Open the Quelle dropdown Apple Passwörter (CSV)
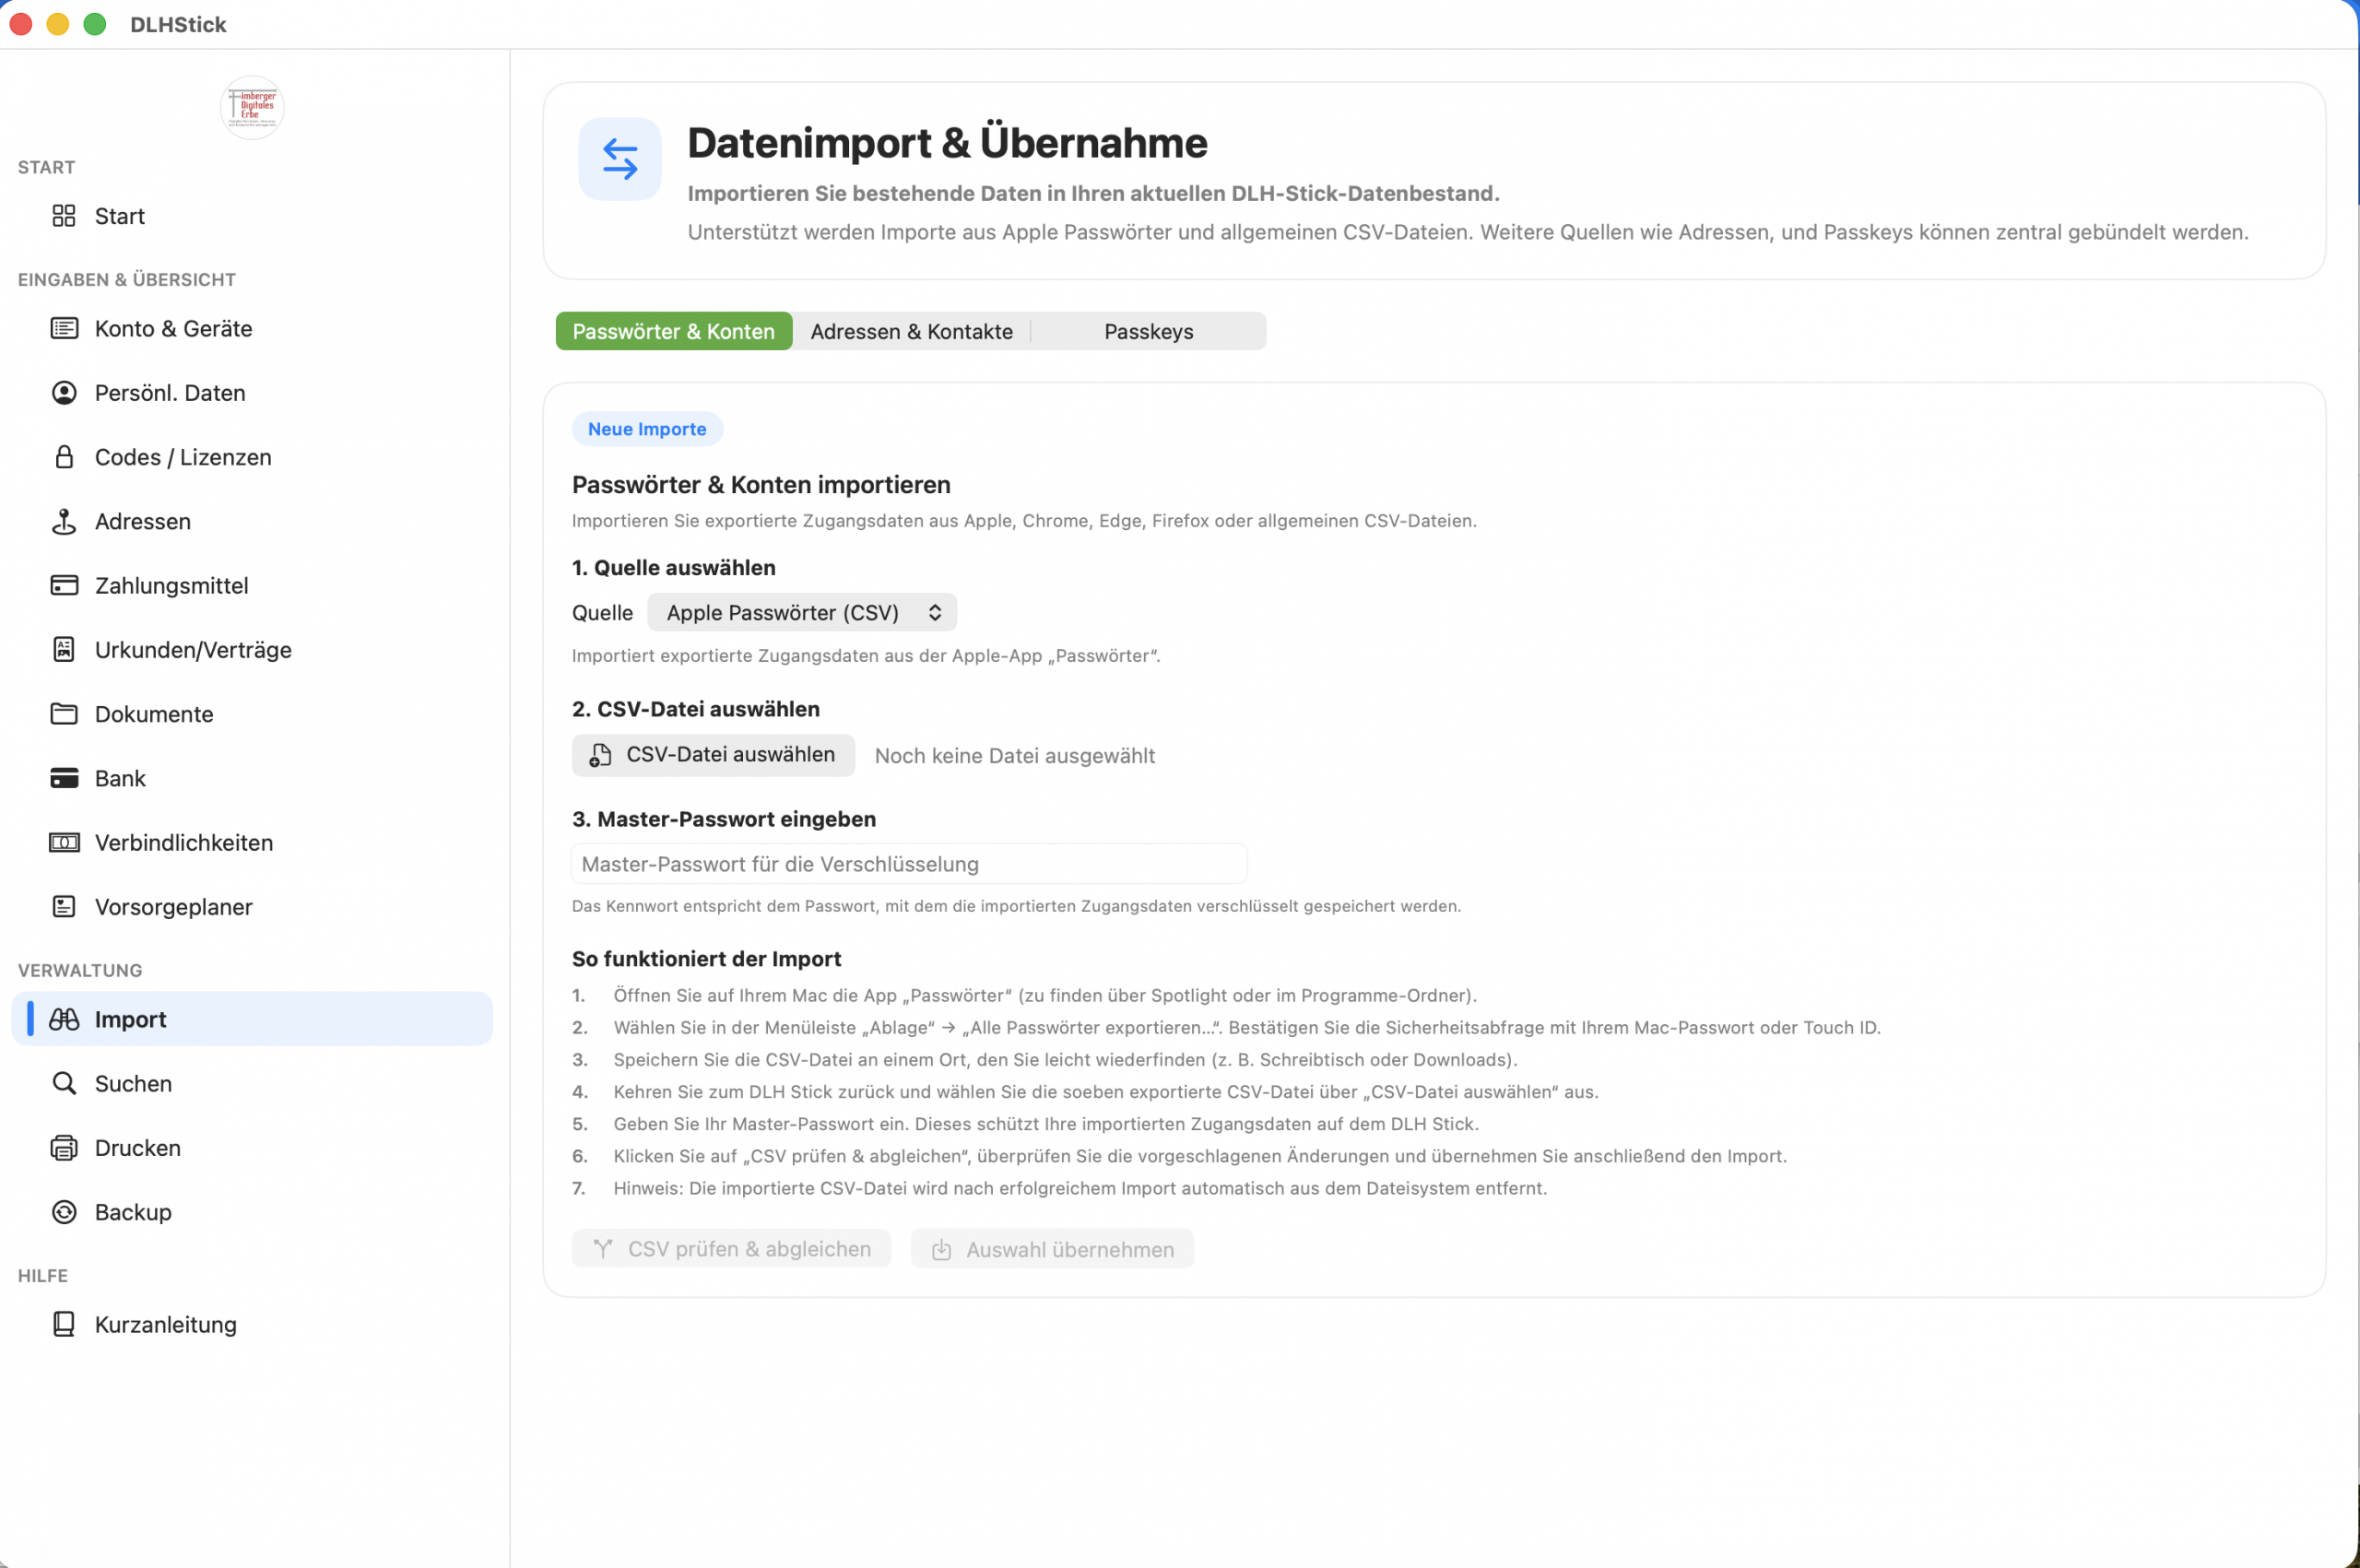This screenshot has width=2360, height=1568. 802,612
